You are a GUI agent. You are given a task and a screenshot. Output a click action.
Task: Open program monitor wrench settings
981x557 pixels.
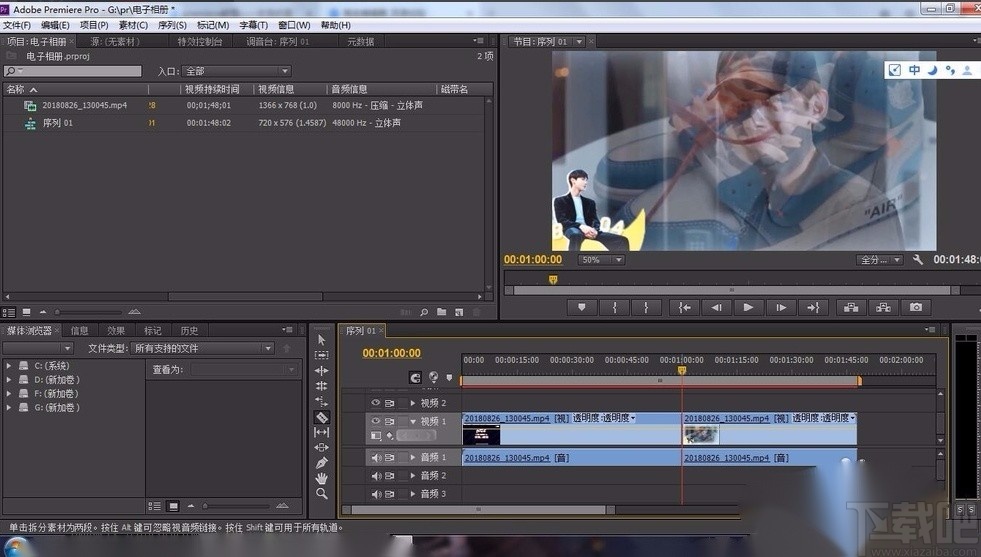(x=918, y=260)
